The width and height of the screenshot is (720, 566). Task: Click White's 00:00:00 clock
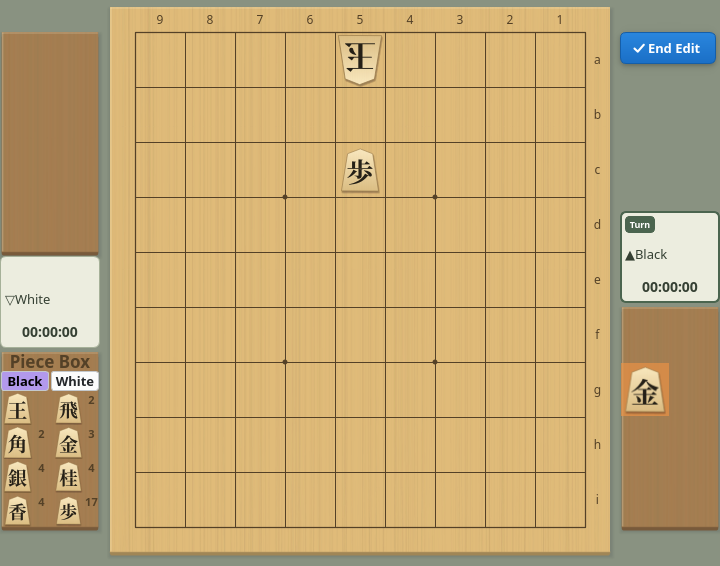(x=50, y=332)
